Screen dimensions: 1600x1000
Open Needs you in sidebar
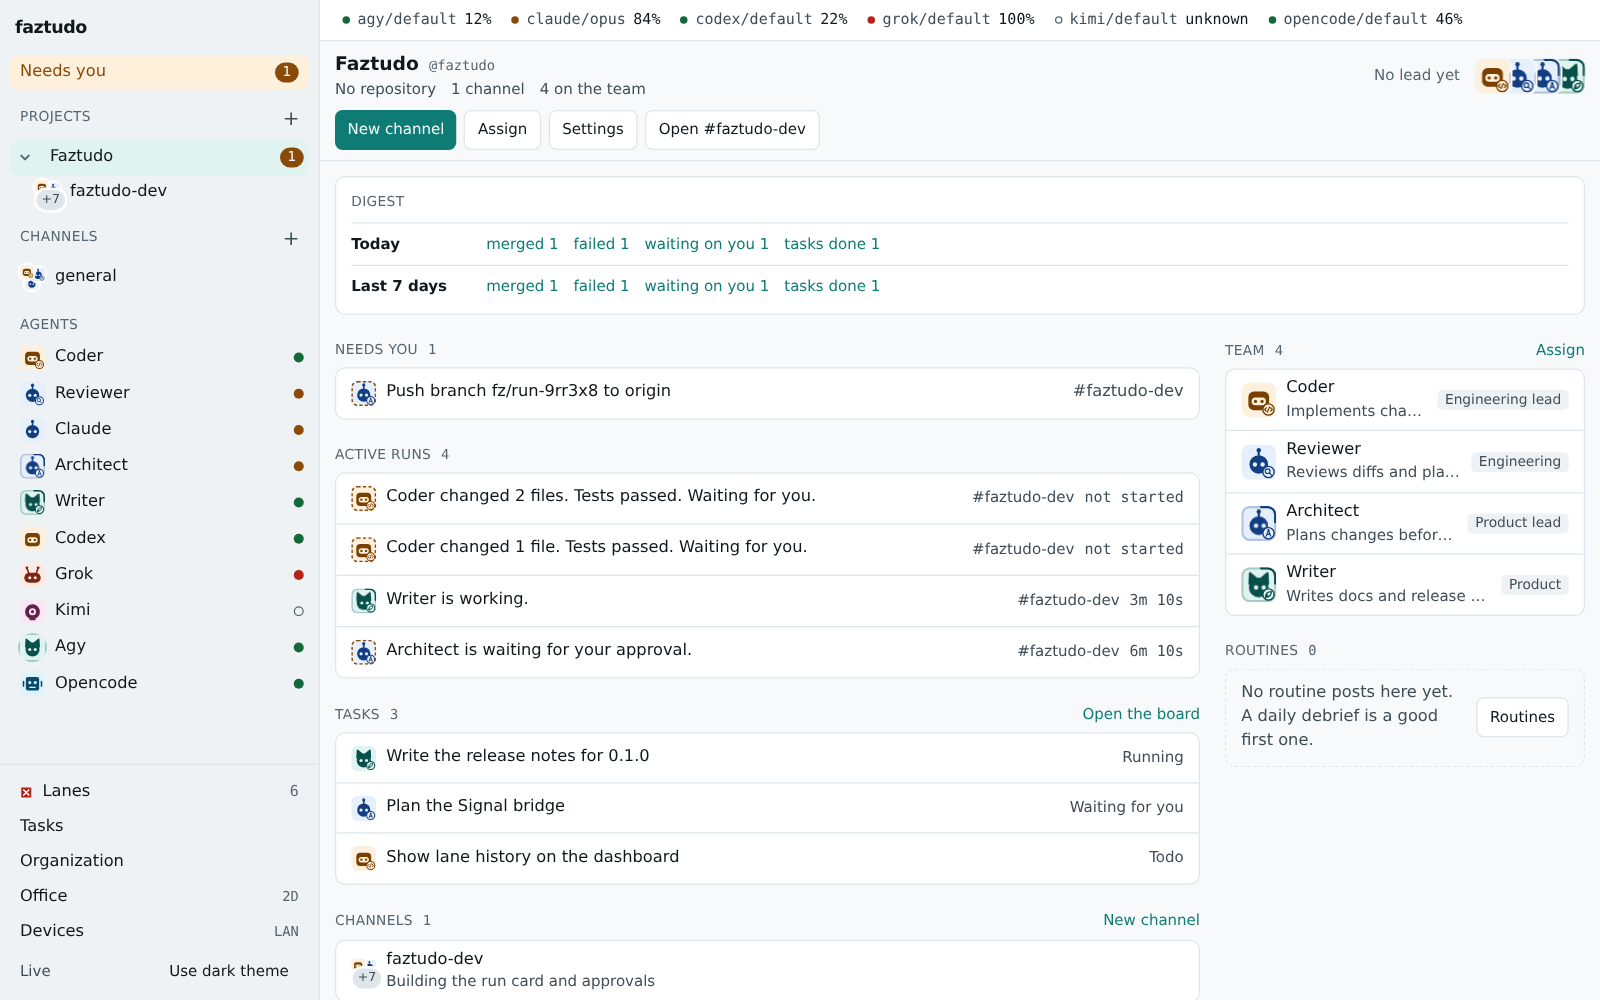160,72
